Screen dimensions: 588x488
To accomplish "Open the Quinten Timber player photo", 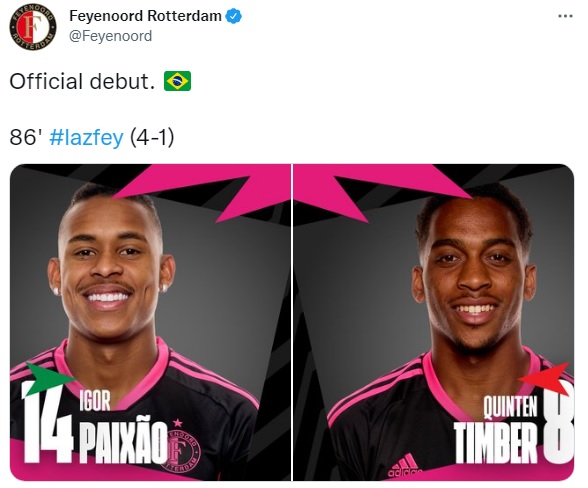I will tap(434, 322).
